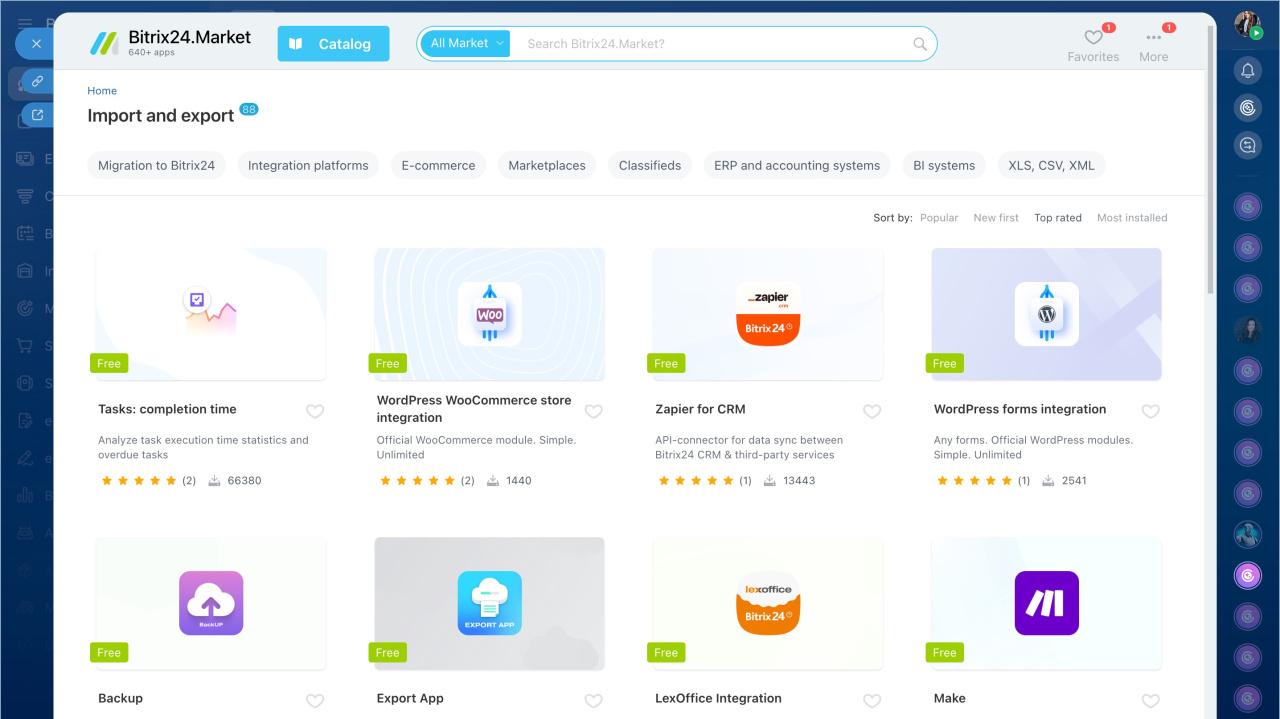1280x719 pixels.
Task: Click the search magnifier icon
Action: (x=920, y=44)
